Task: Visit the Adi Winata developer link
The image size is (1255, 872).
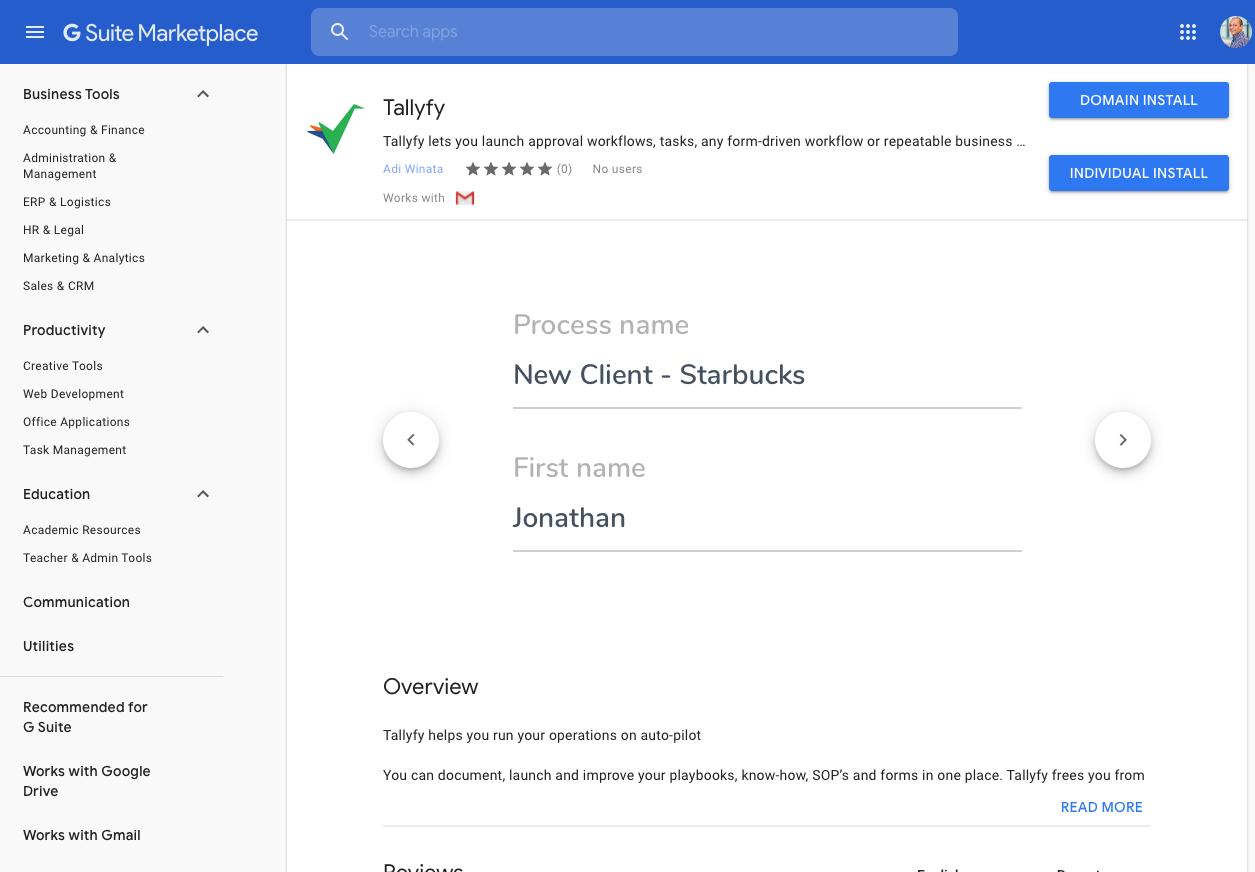Action: pos(413,168)
